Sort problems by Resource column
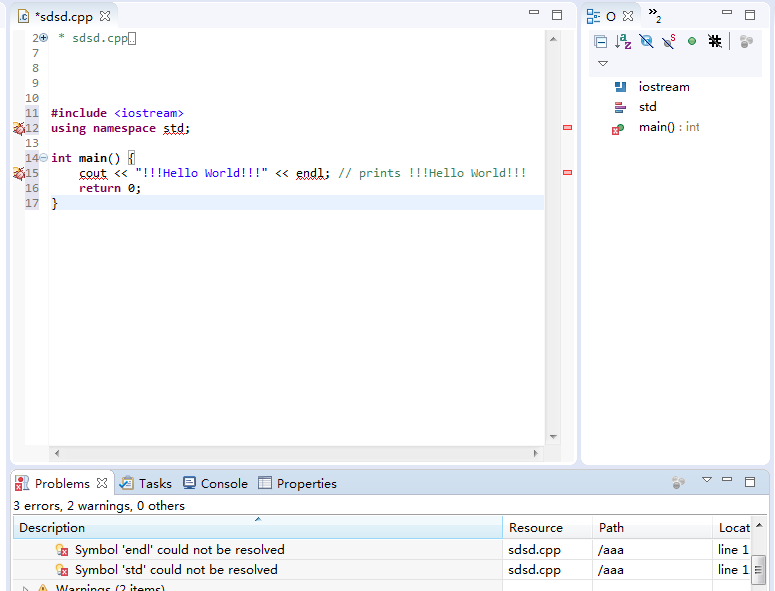Screen dimensions: 775x591 pos(548,527)
